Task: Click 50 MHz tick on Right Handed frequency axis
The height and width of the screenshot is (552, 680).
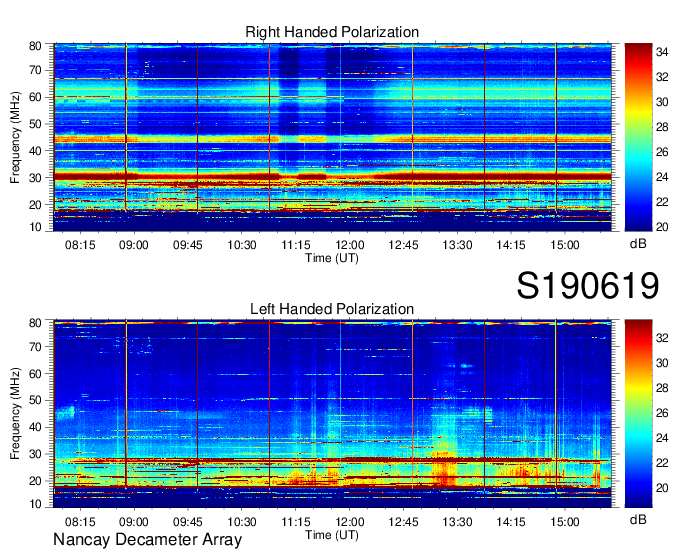Action: coord(35,124)
